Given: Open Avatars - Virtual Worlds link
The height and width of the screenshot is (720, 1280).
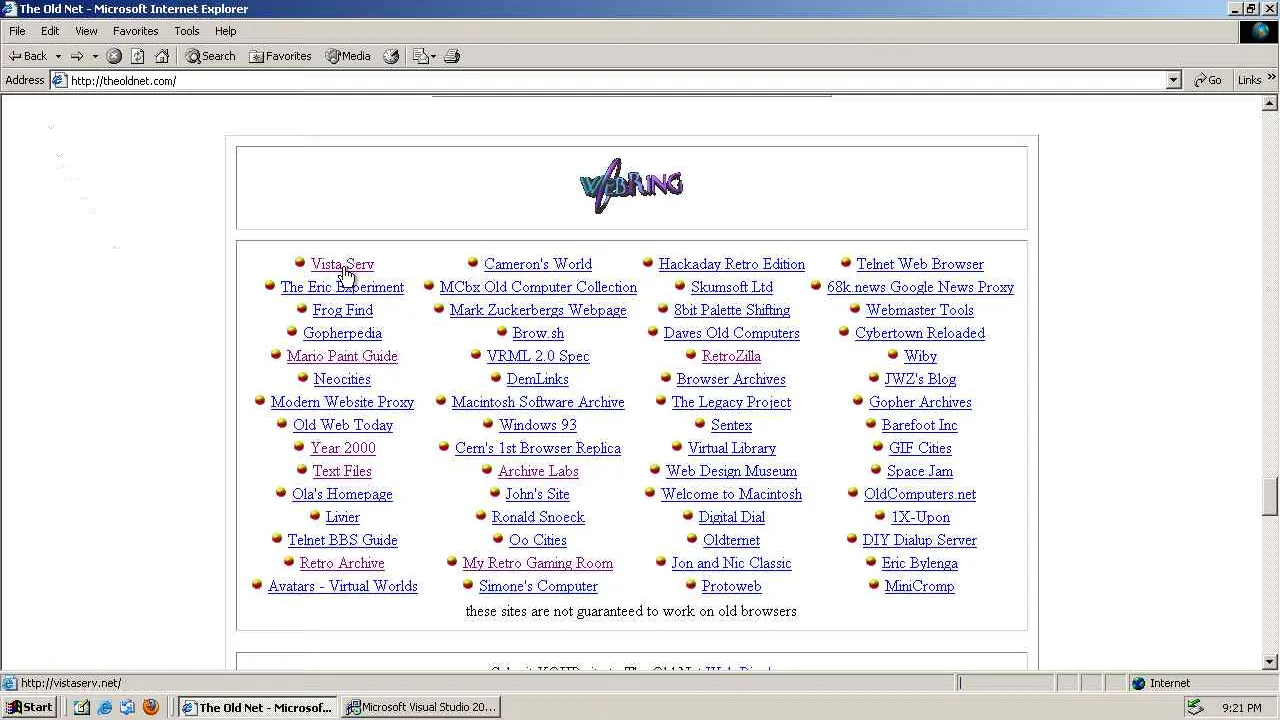Looking at the screenshot, I should [343, 586].
